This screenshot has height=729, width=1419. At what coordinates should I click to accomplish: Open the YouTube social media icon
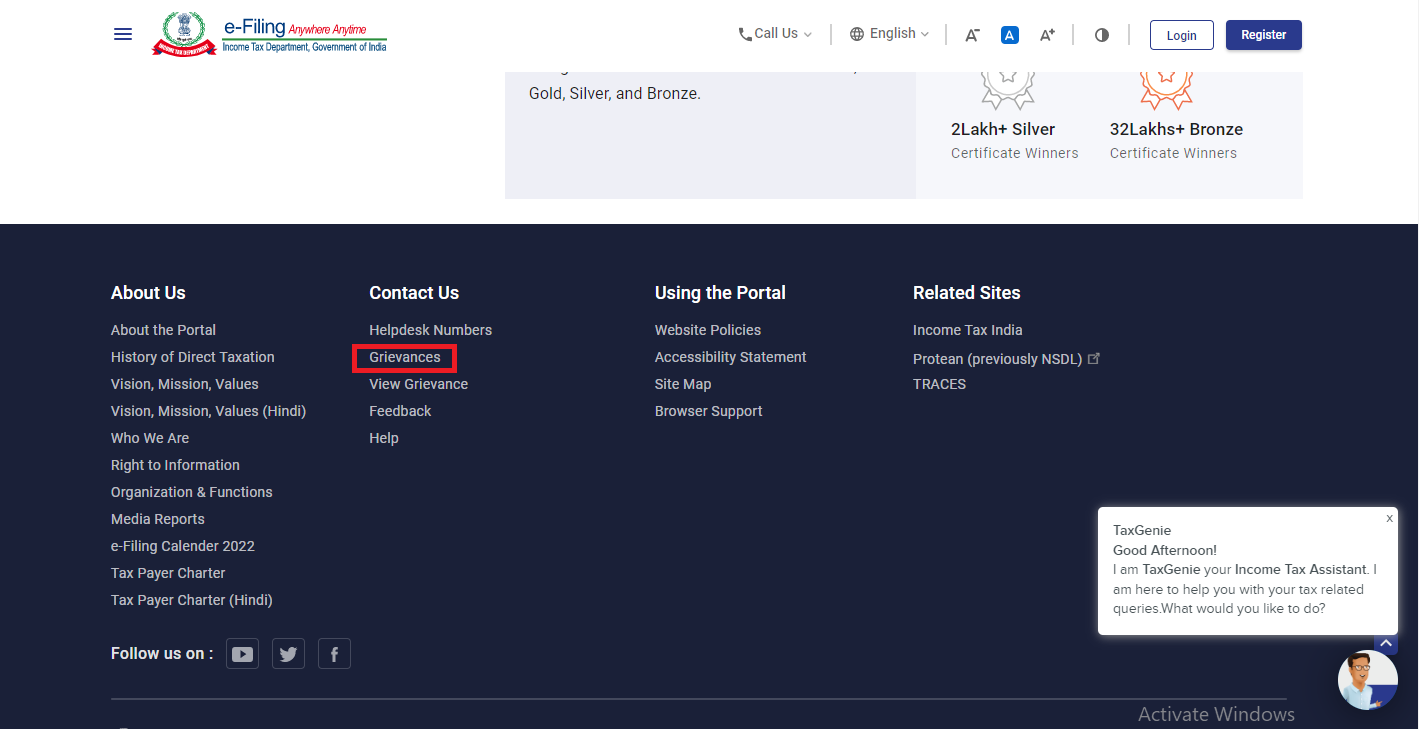[242, 654]
